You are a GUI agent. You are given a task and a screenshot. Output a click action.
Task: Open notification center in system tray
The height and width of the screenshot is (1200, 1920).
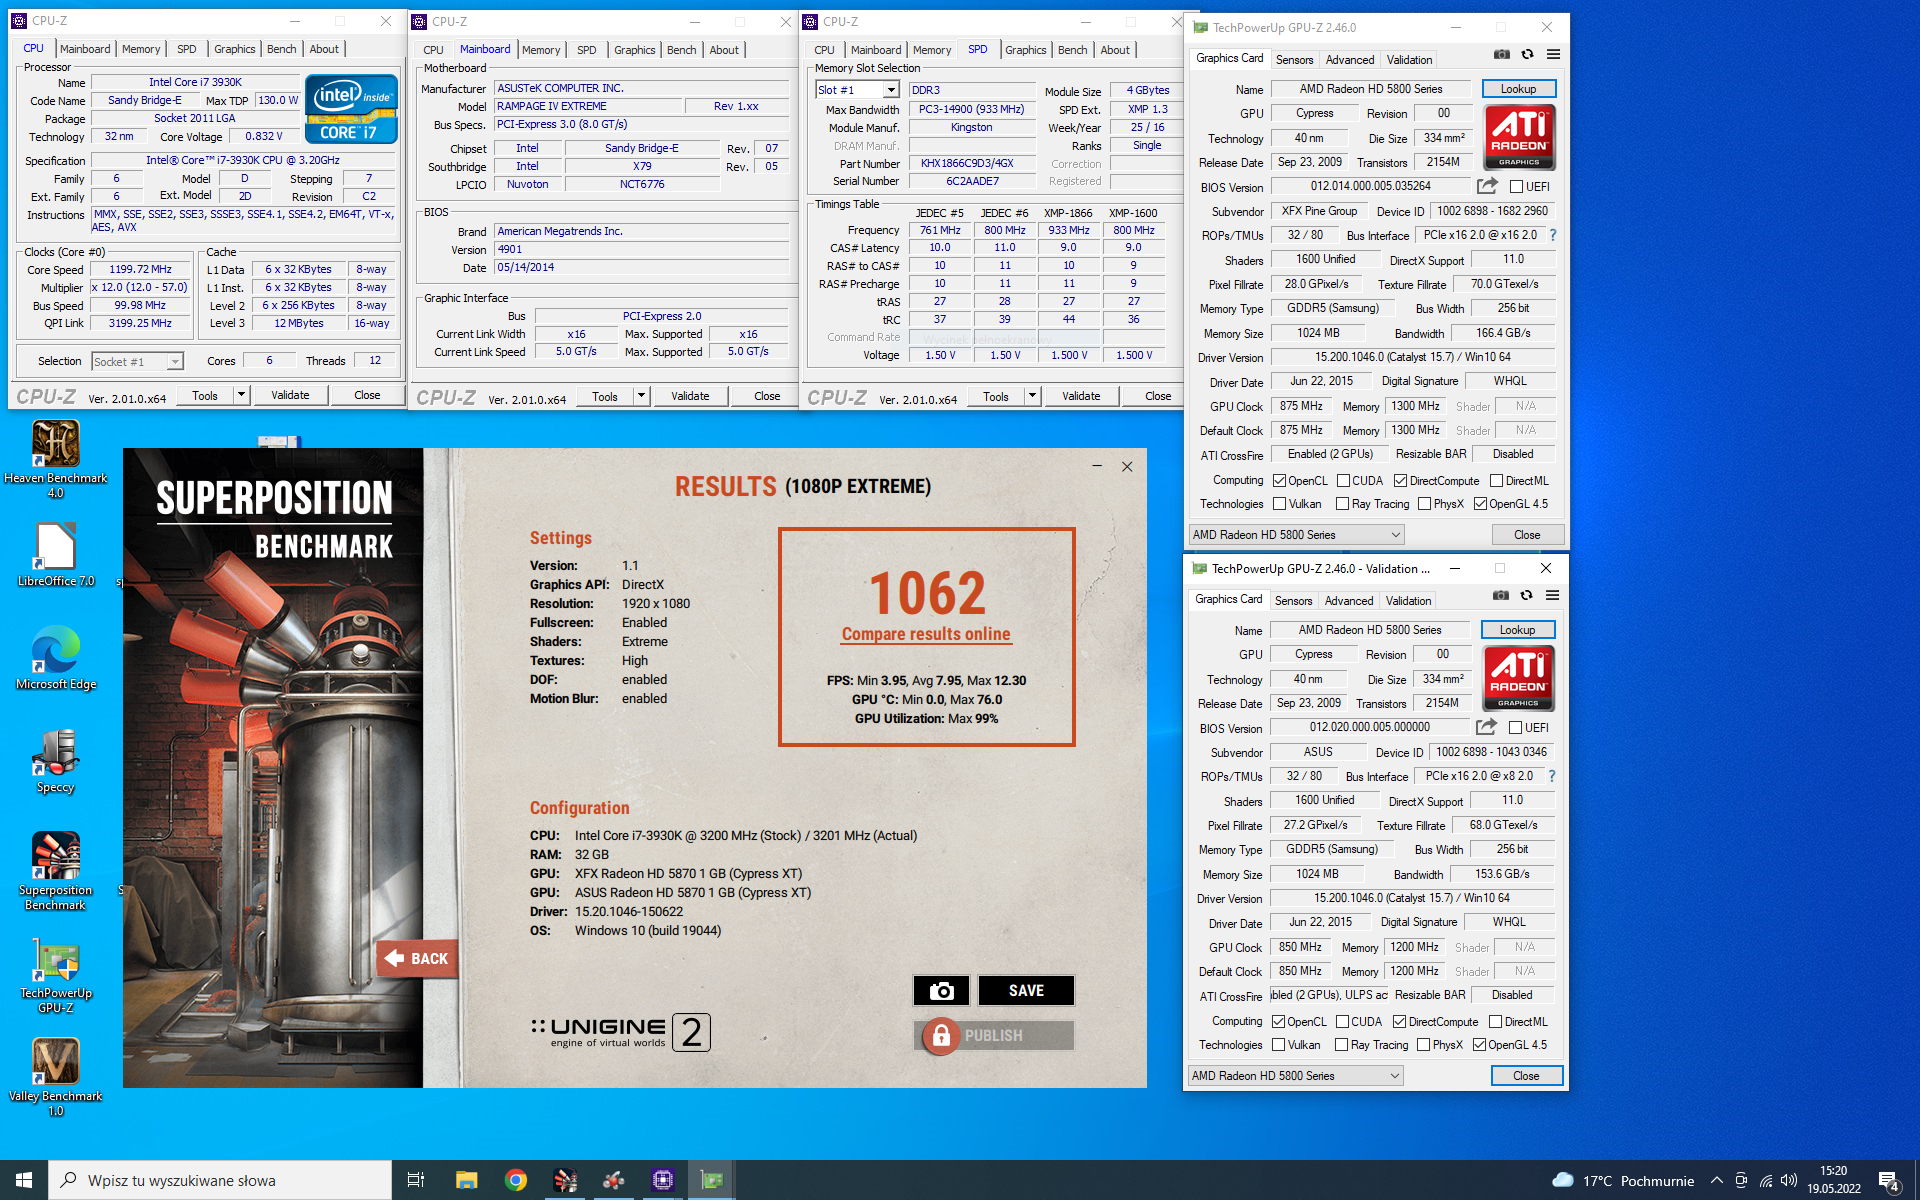tap(1889, 1180)
